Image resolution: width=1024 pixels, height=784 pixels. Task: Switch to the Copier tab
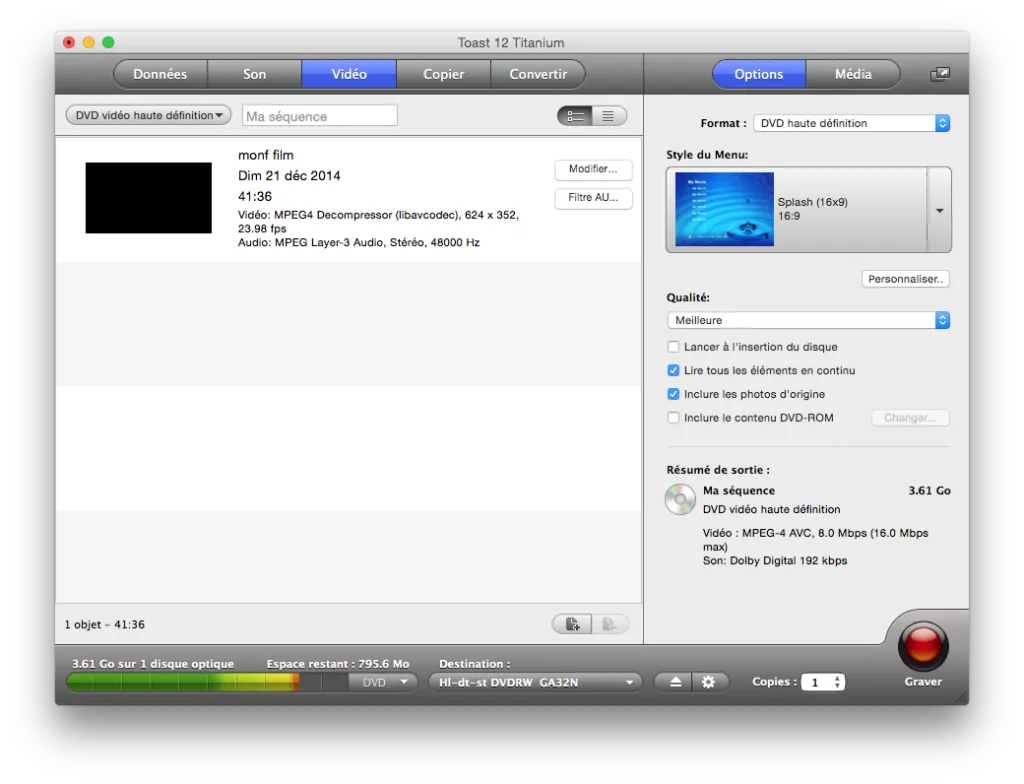(x=443, y=73)
